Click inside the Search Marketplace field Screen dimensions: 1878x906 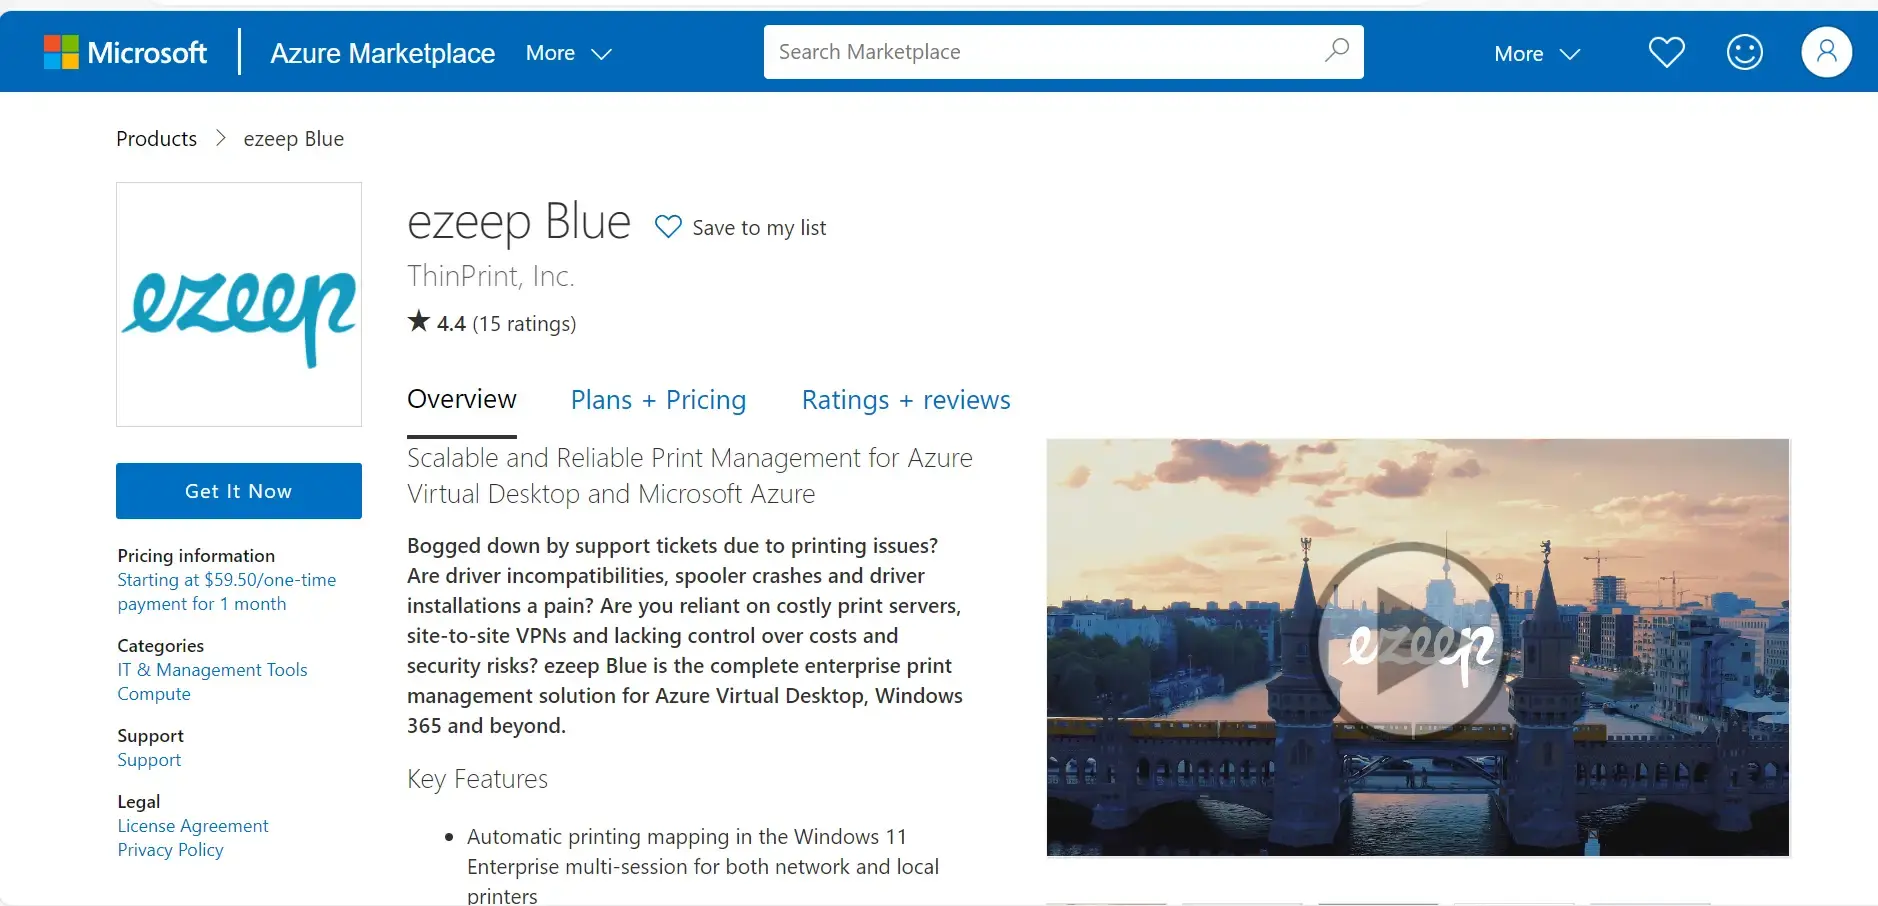[x=1000, y=51]
